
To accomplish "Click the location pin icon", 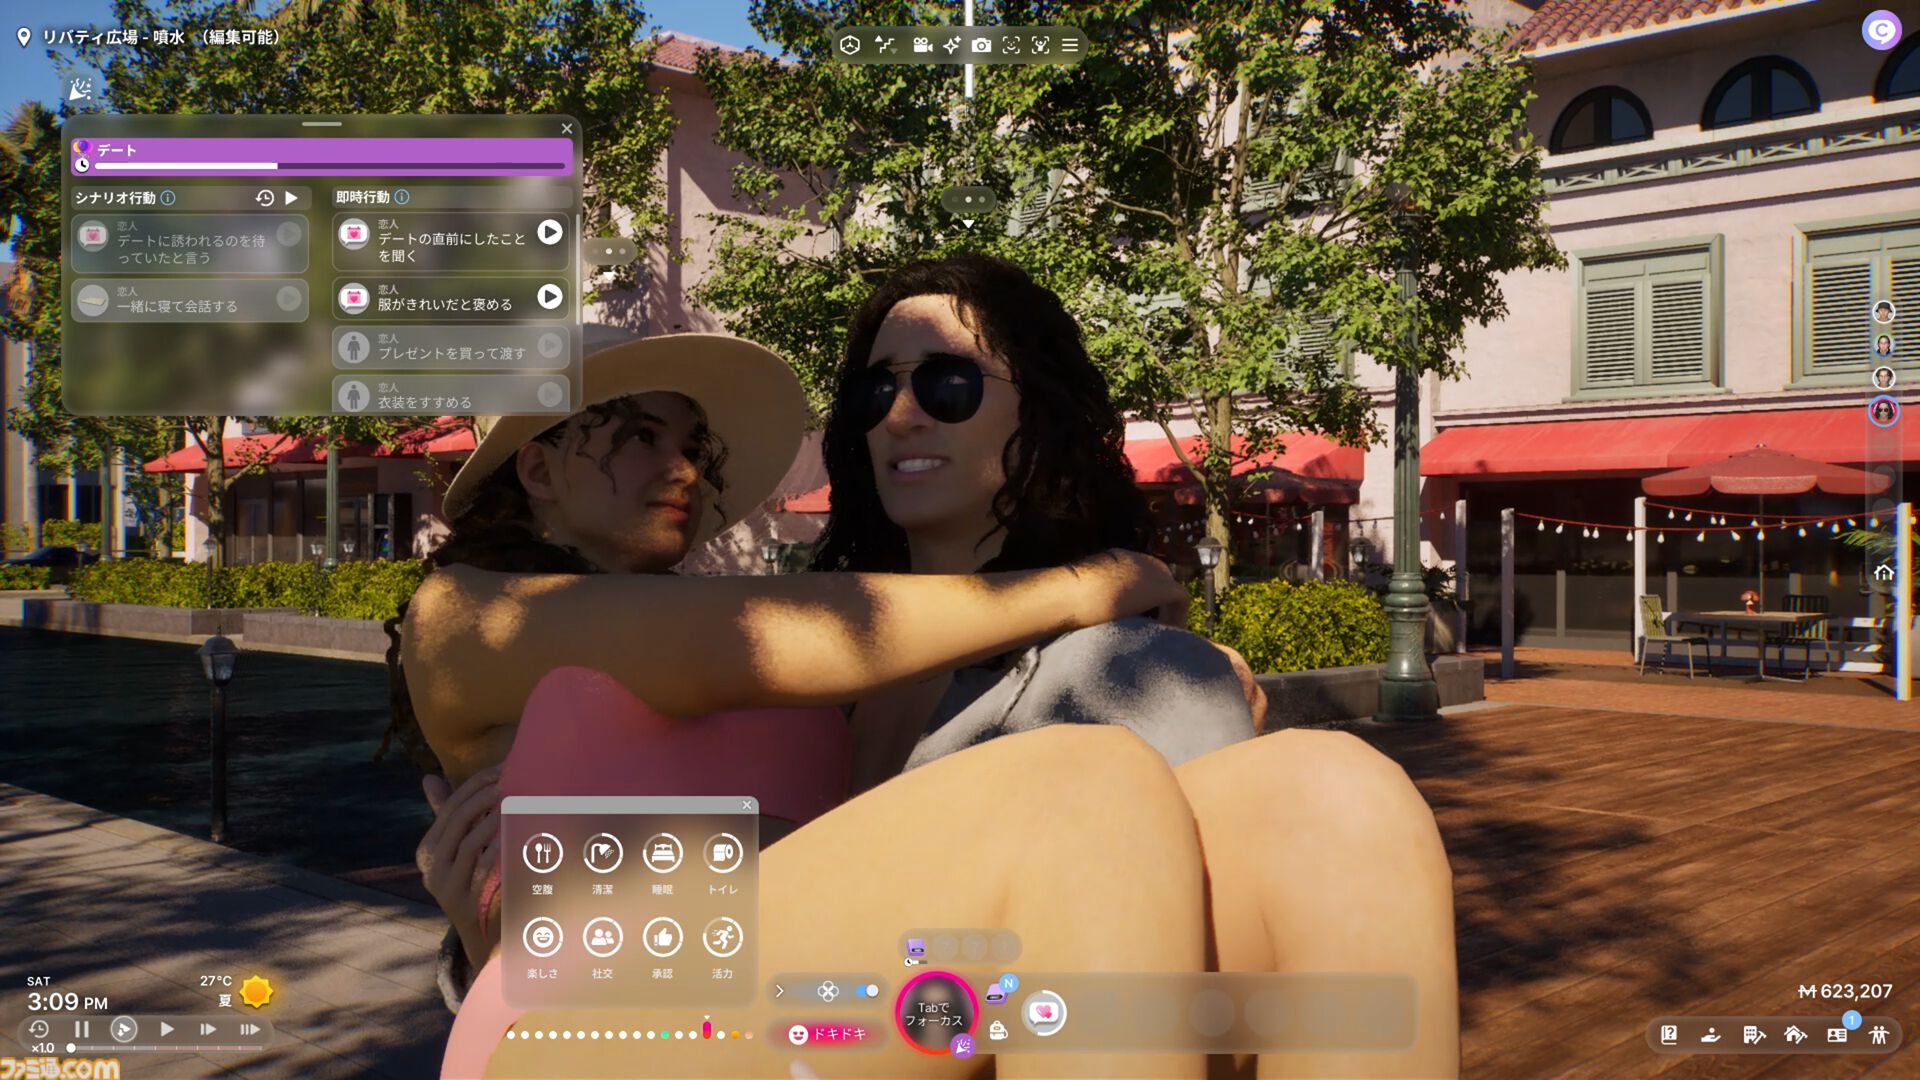I will point(24,37).
